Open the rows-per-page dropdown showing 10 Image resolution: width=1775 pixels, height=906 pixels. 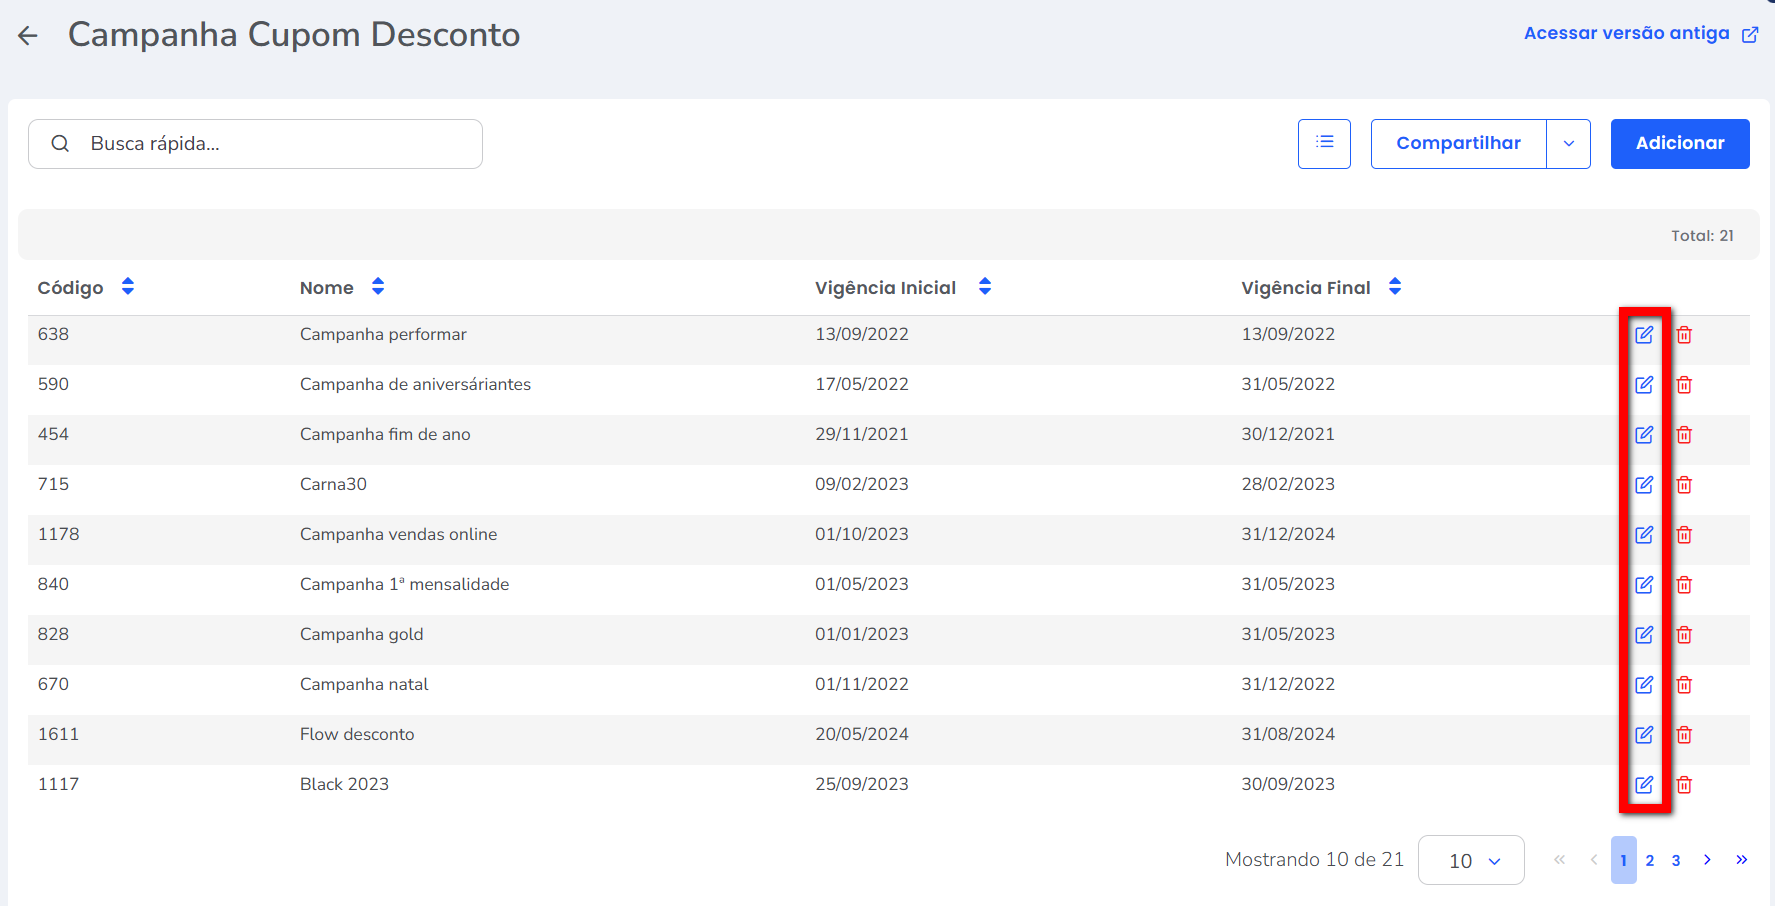click(x=1470, y=860)
